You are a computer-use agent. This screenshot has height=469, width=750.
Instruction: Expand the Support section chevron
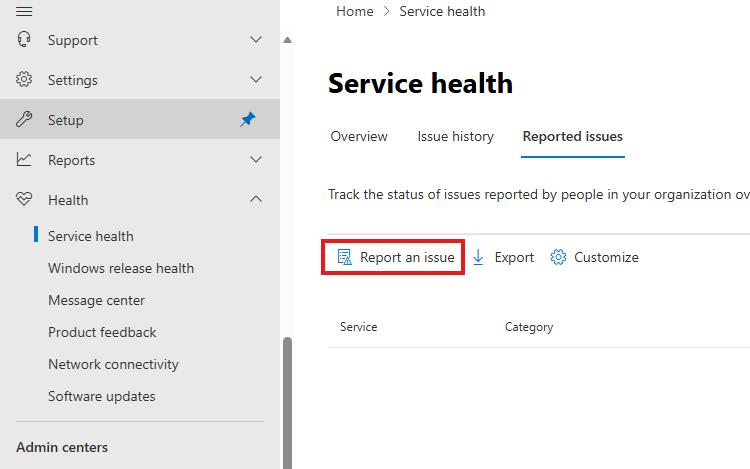click(256, 40)
